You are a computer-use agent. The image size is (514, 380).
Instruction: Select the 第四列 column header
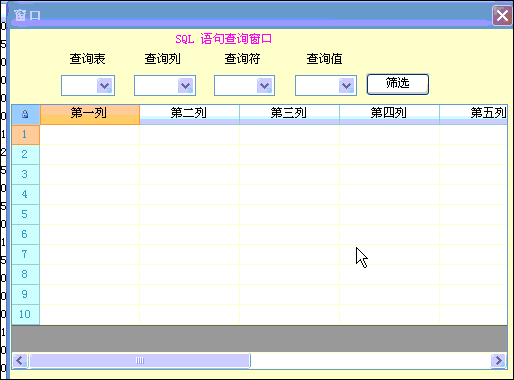click(x=389, y=114)
